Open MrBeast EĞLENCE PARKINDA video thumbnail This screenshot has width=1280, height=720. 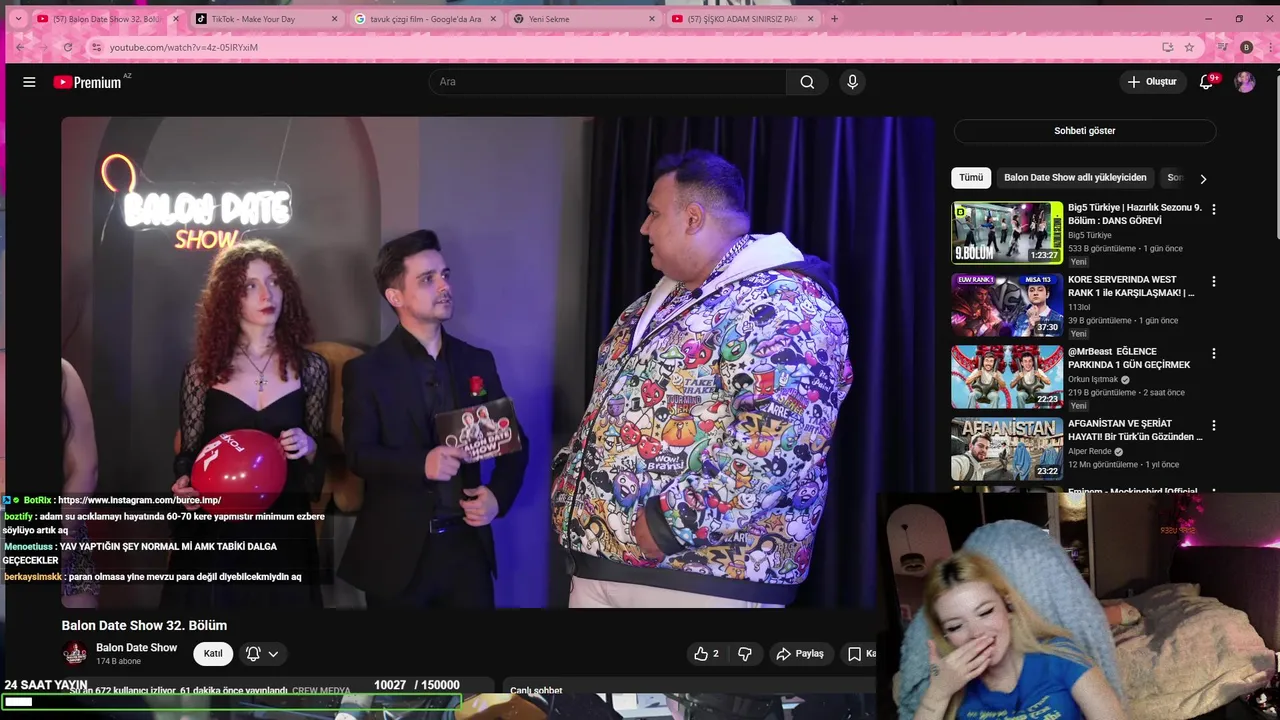[x=1007, y=377]
